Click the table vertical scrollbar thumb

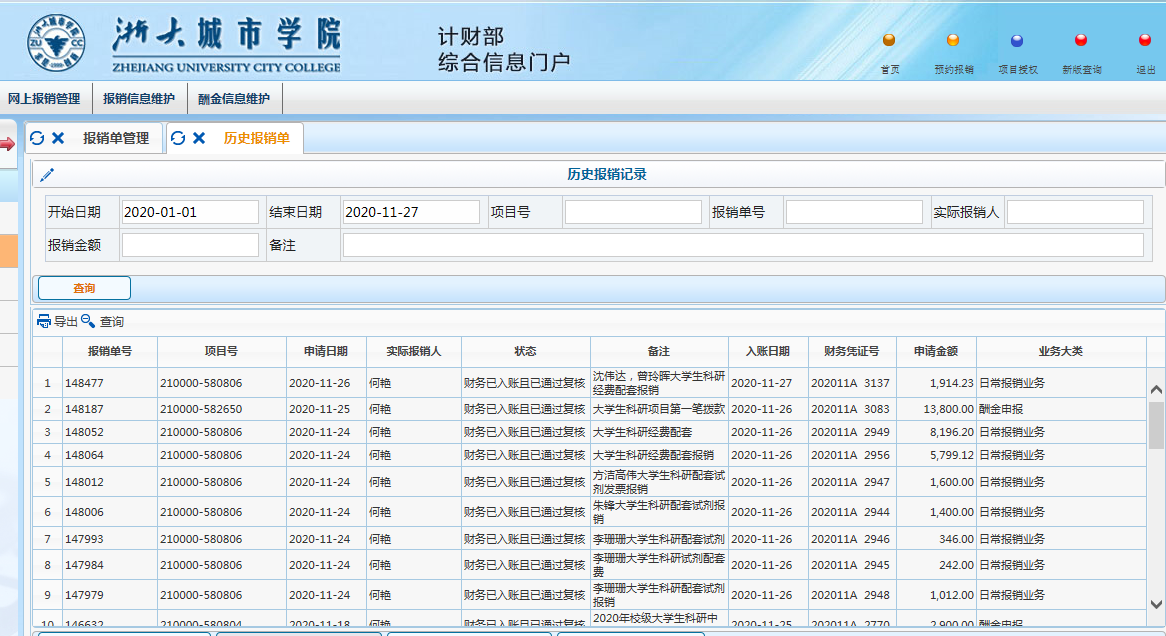pos(1156,424)
